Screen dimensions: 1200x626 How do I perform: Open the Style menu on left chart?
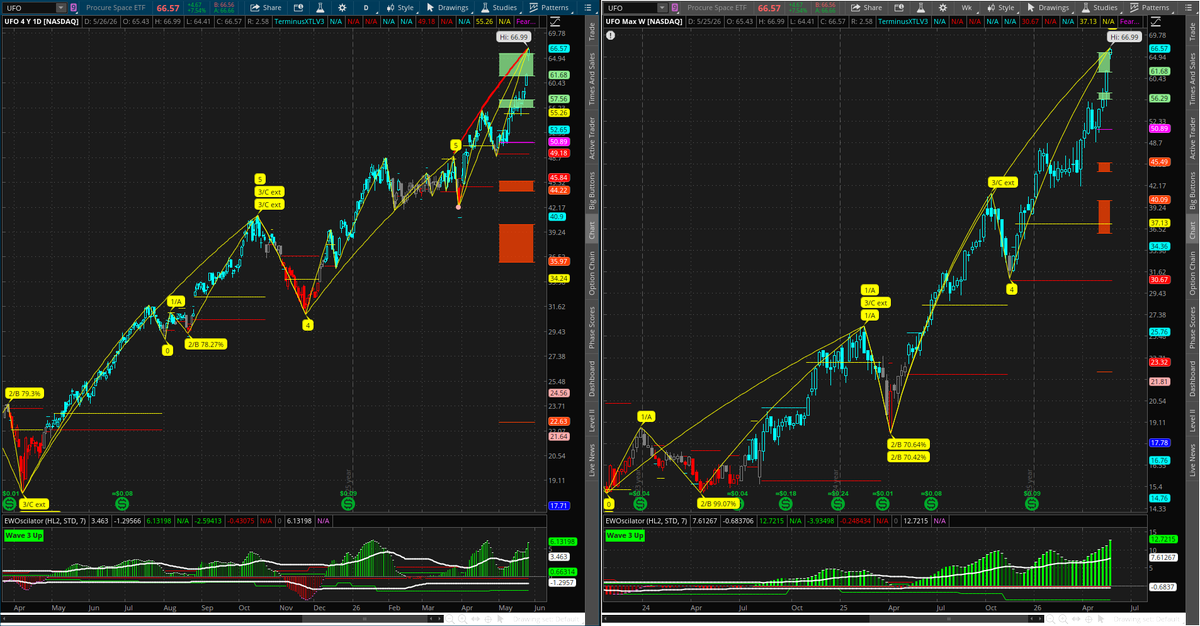400,8
